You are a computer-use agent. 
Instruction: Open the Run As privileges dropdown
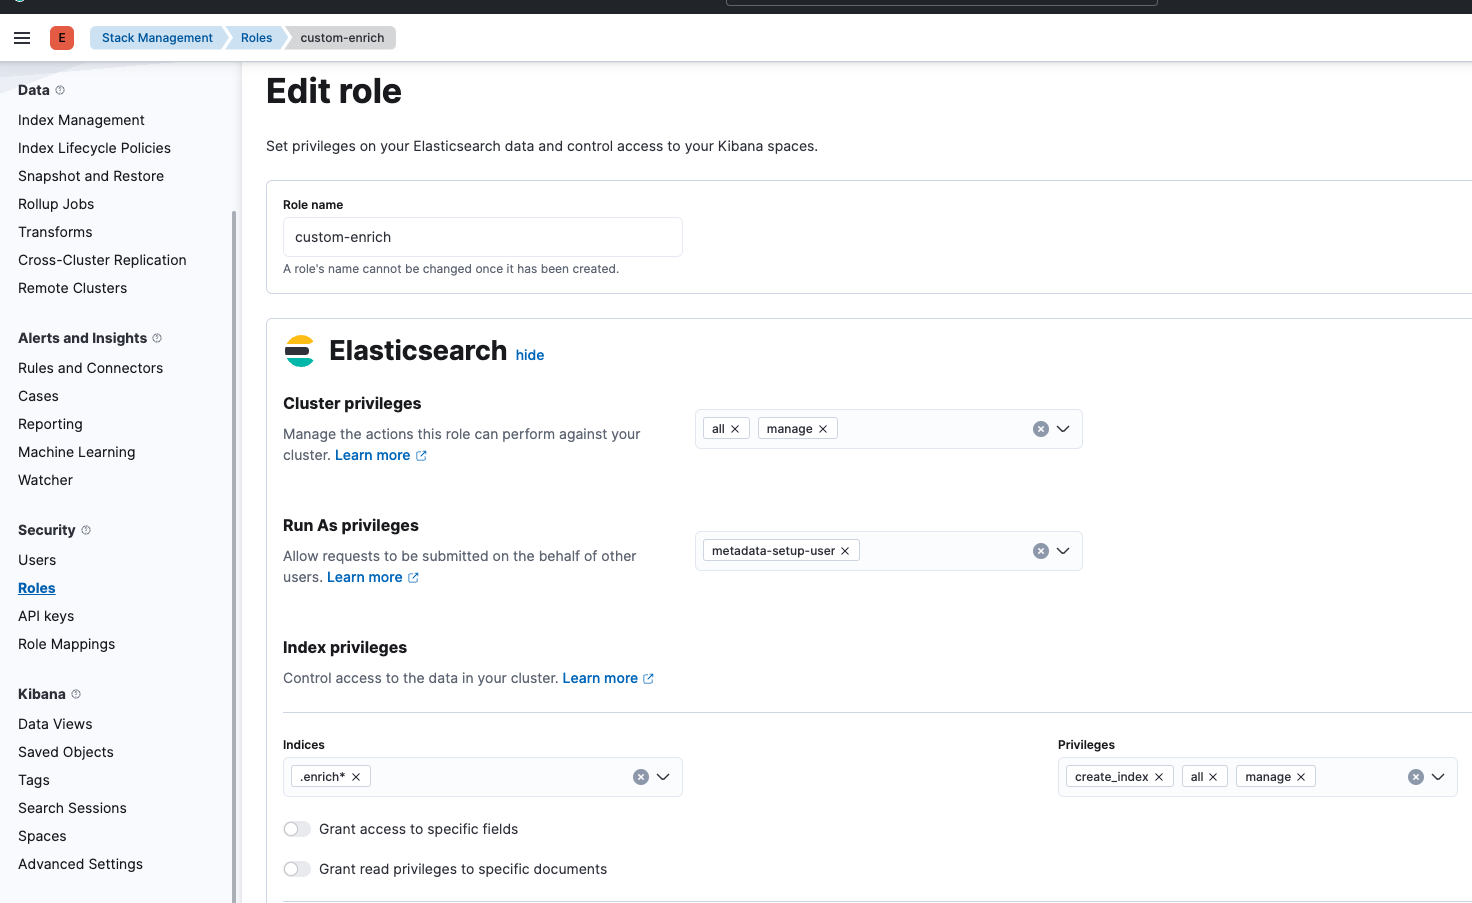(1063, 551)
